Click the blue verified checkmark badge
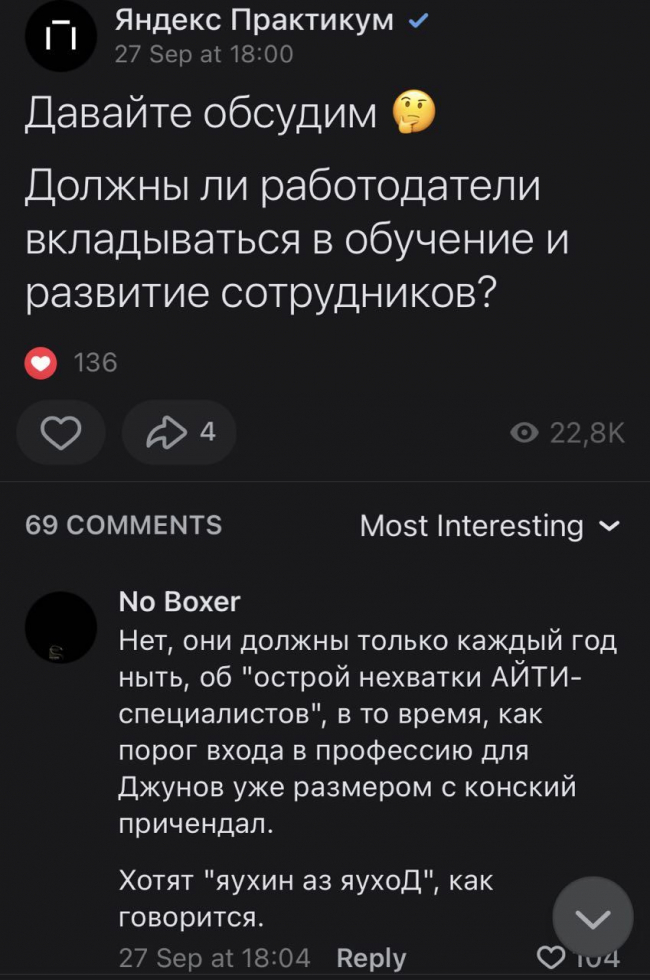This screenshot has width=650, height=980. tap(418, 22)
